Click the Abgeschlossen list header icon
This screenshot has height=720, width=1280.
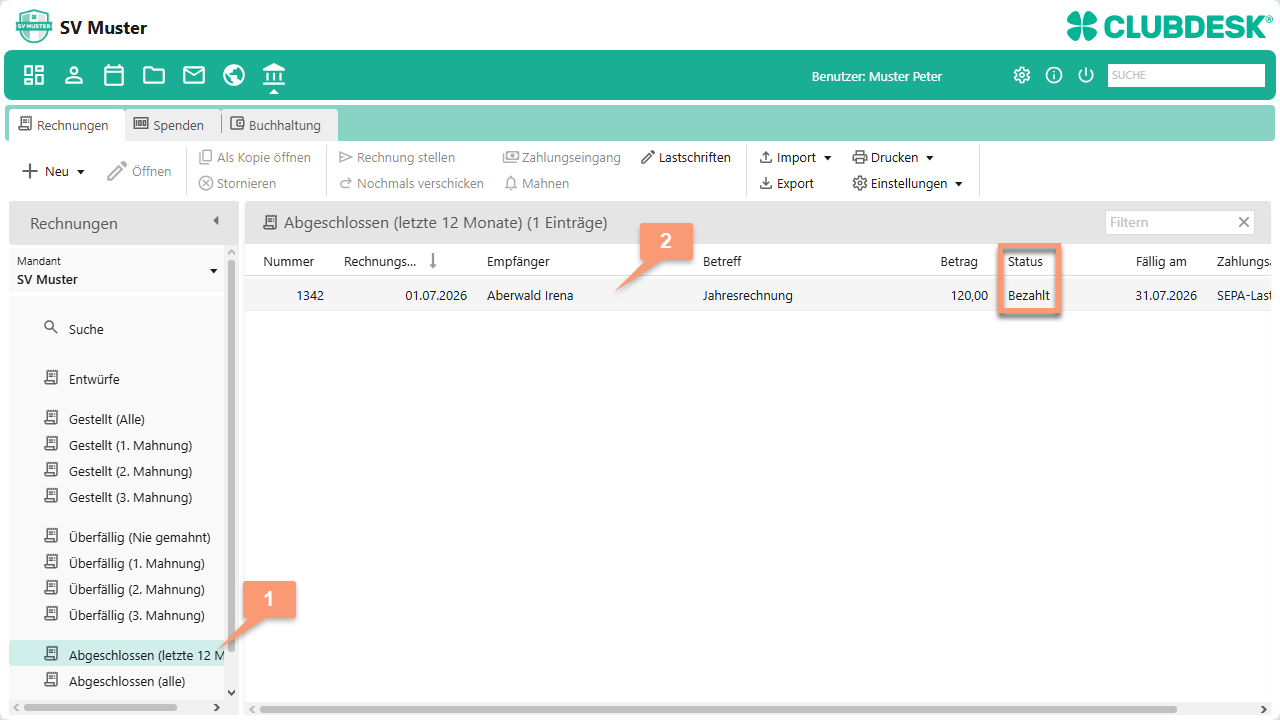270,222
